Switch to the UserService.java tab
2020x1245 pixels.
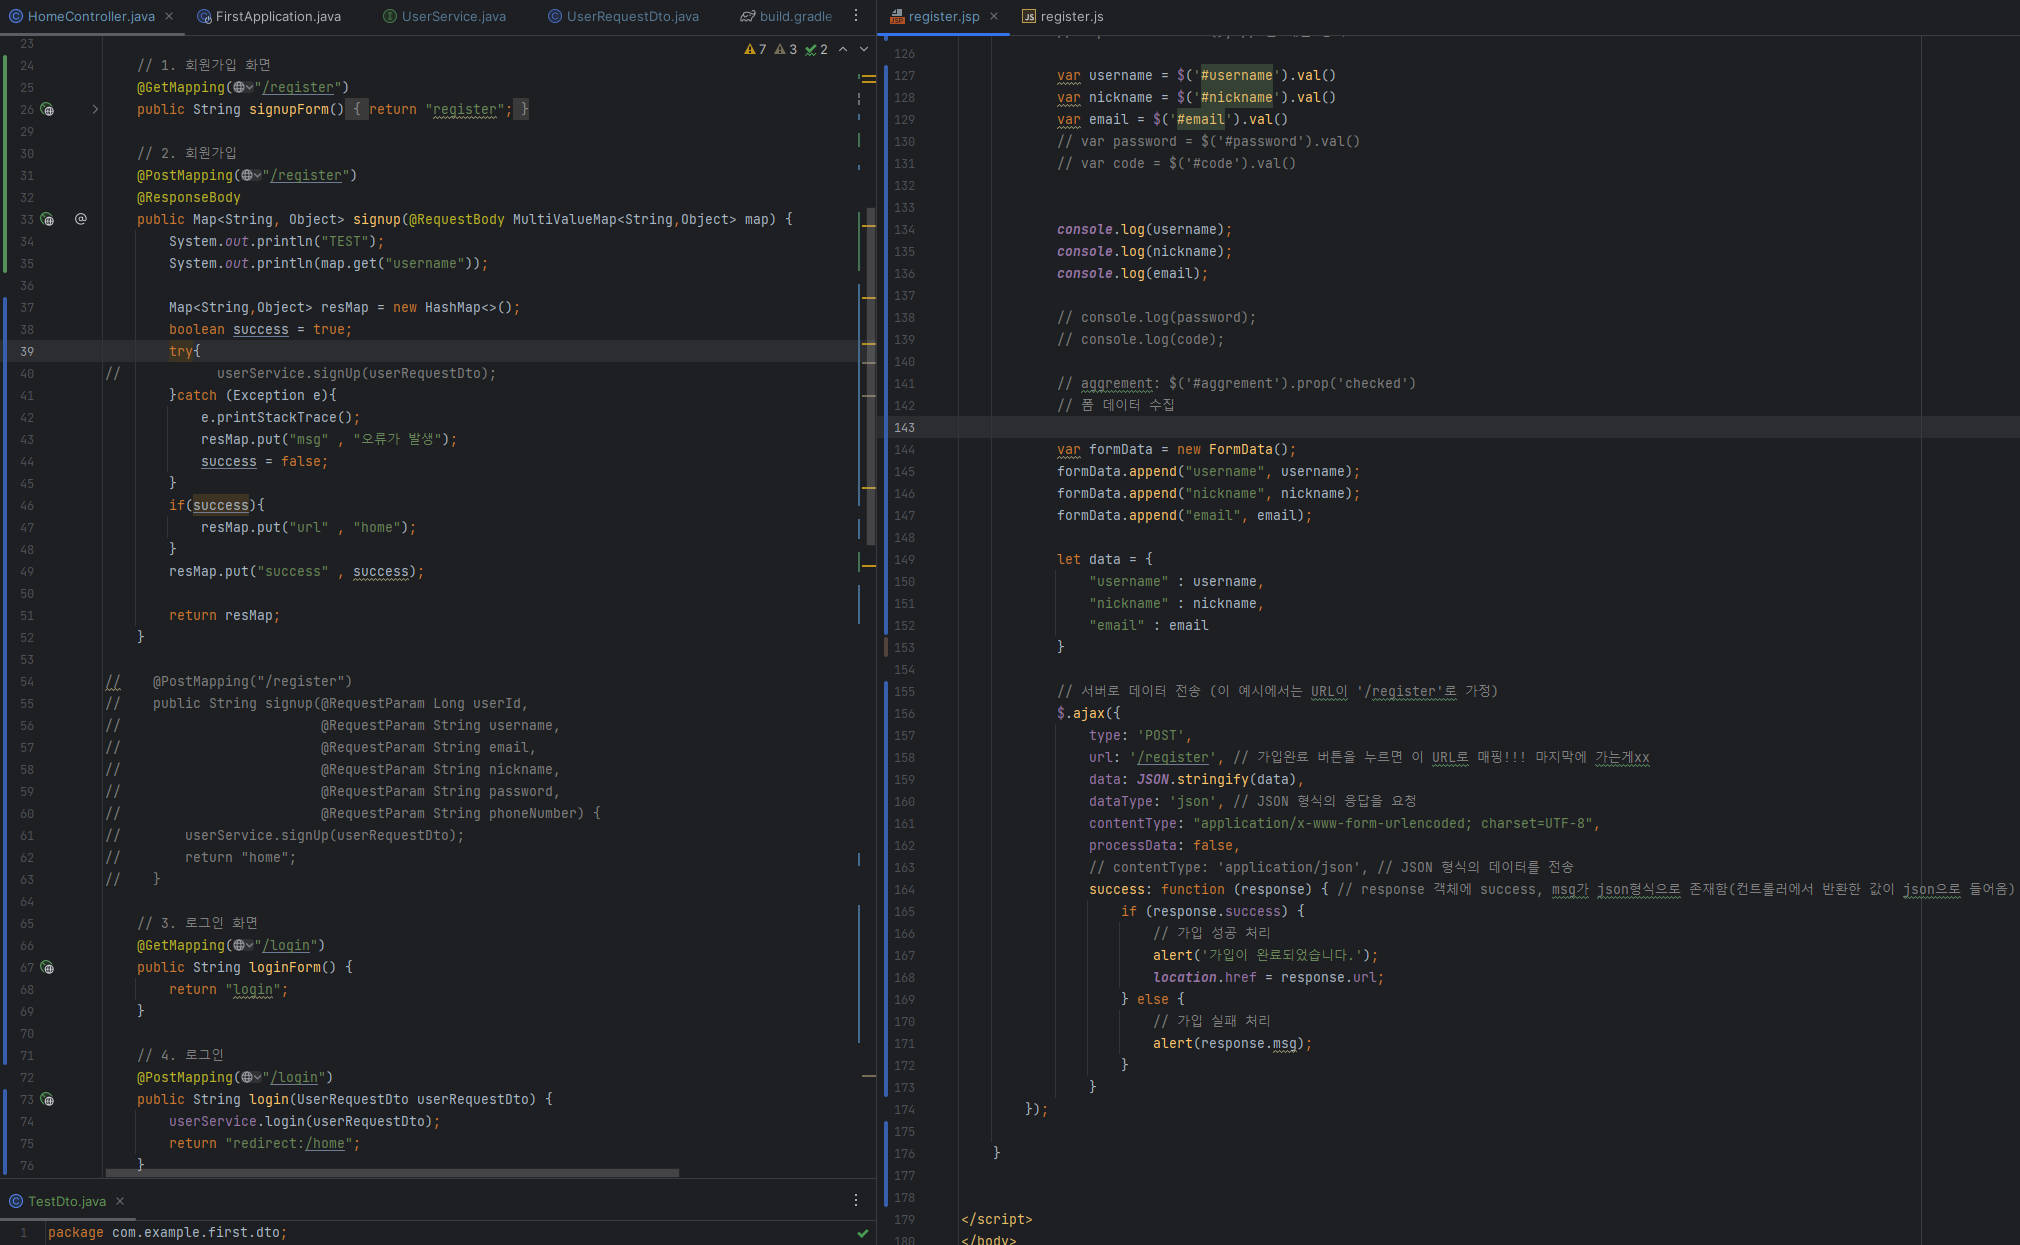(x=453, y=16)
